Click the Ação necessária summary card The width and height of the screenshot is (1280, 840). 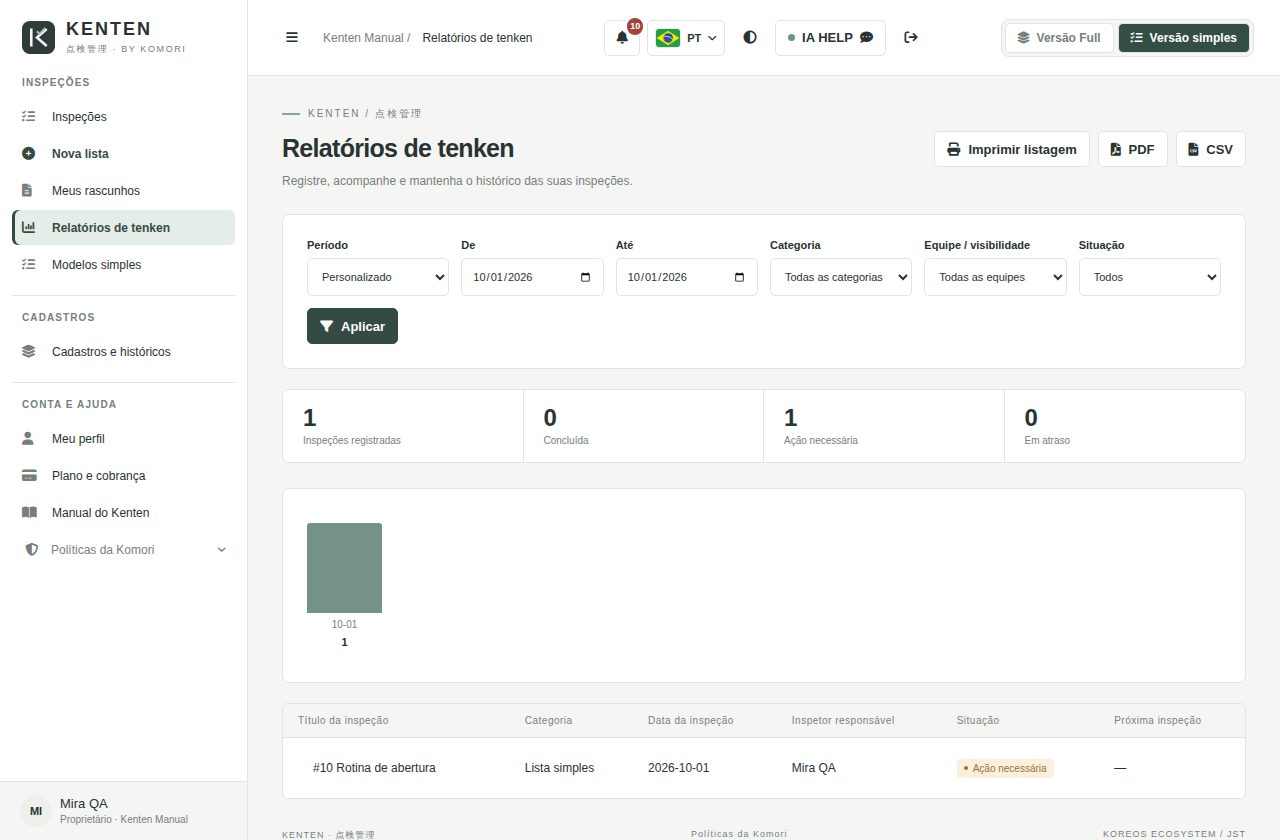(884, 426)
